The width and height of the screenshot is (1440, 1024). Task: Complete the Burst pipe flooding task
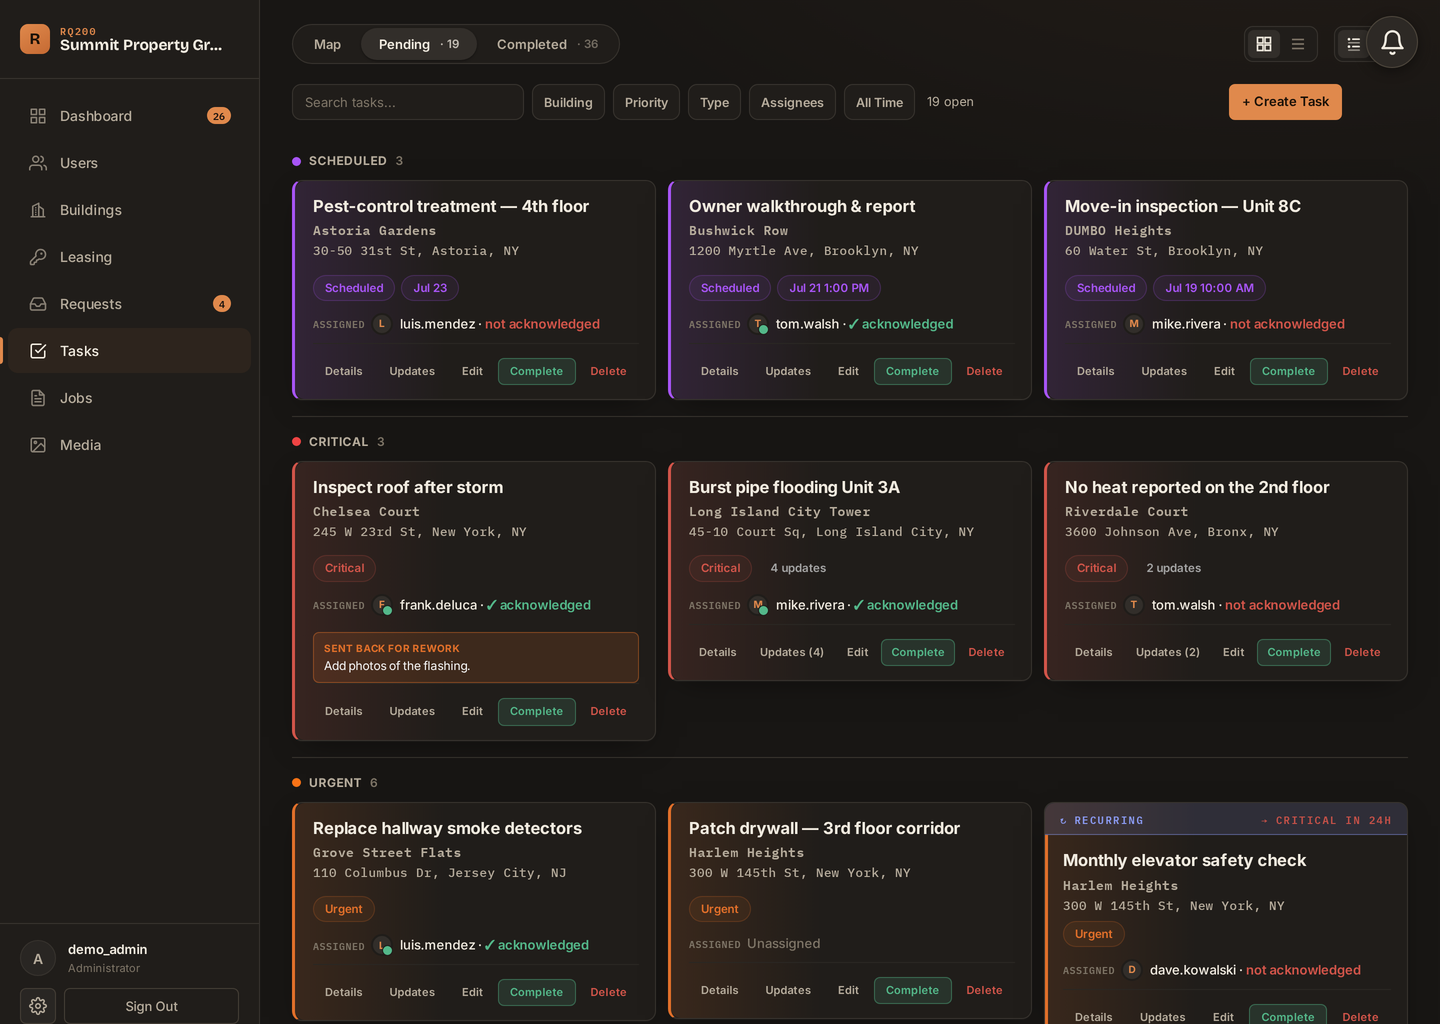point(917,652)
